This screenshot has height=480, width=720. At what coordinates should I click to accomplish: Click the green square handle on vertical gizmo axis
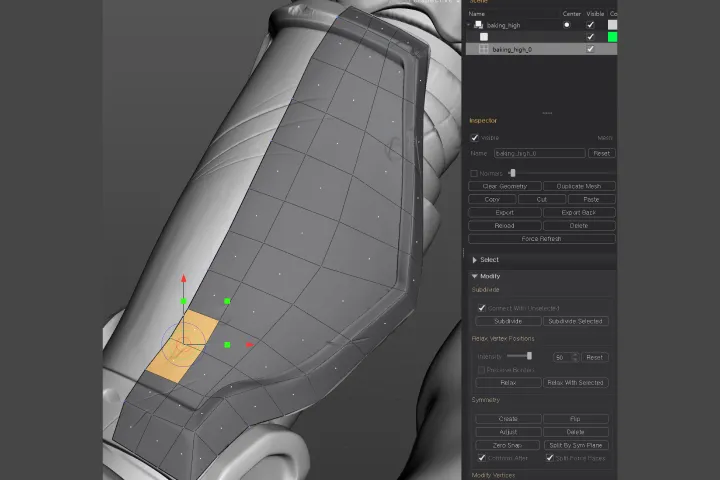(x=183, y=301)
